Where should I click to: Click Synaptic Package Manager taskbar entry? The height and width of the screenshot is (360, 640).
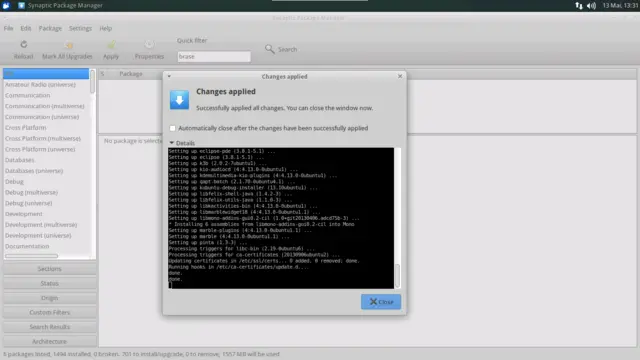tap(60, 6)
